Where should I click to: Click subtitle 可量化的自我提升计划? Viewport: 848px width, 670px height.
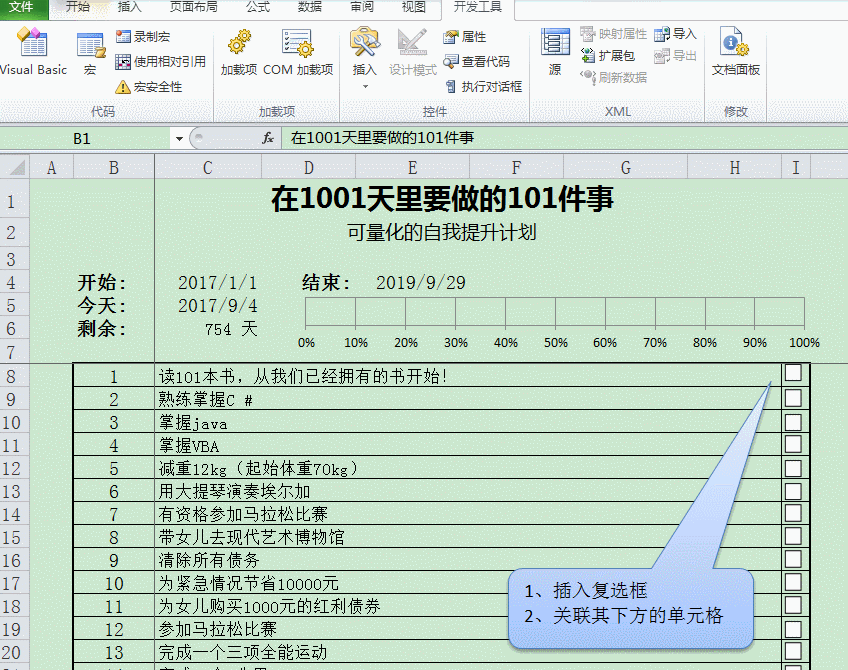[x=442, y=233]
